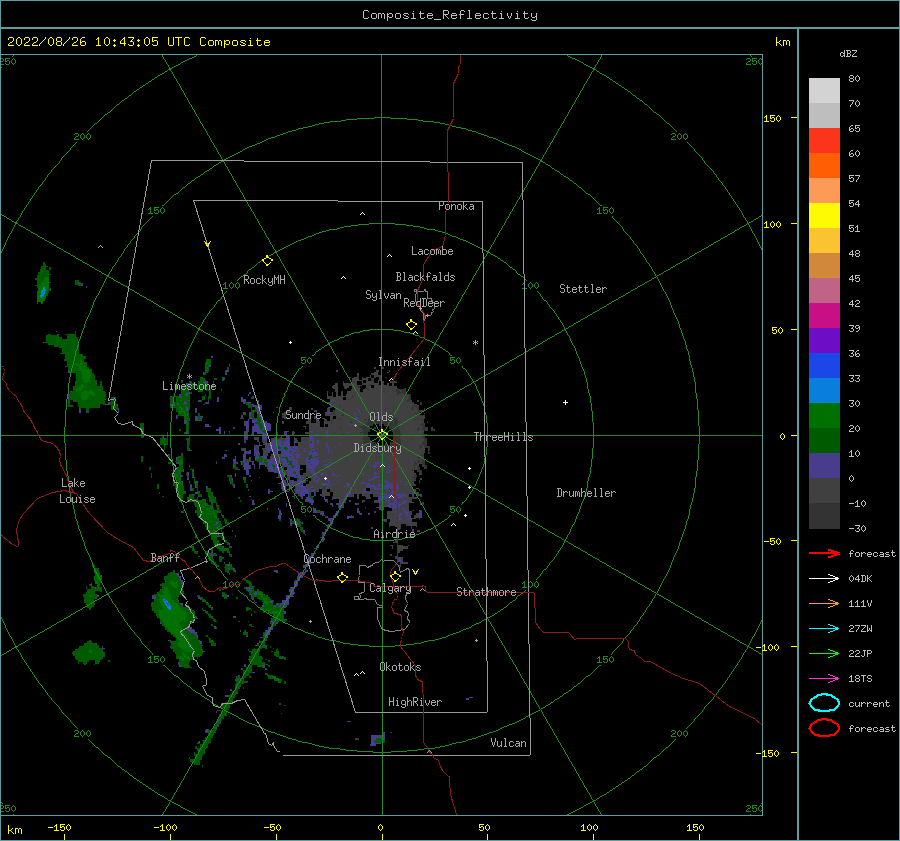Click yellow station marker south of Red Deer
Viewport: 900px width, 841px height.
coord(412,325)
